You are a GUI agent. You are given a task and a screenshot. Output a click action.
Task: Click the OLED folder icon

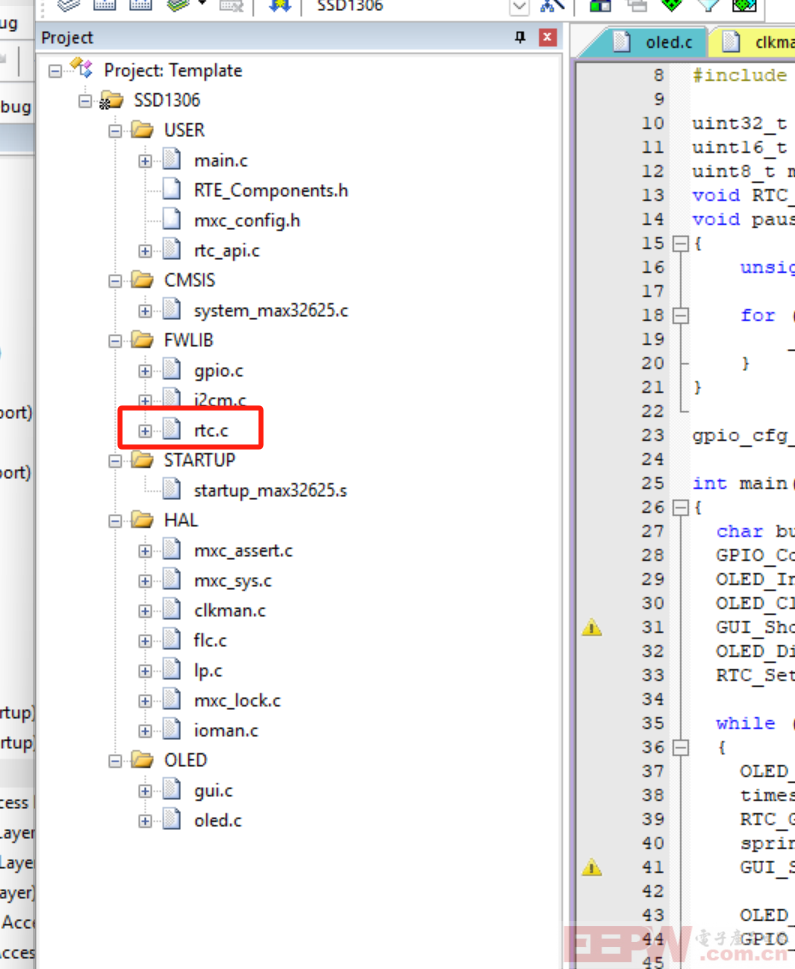(x=142, y=760)
